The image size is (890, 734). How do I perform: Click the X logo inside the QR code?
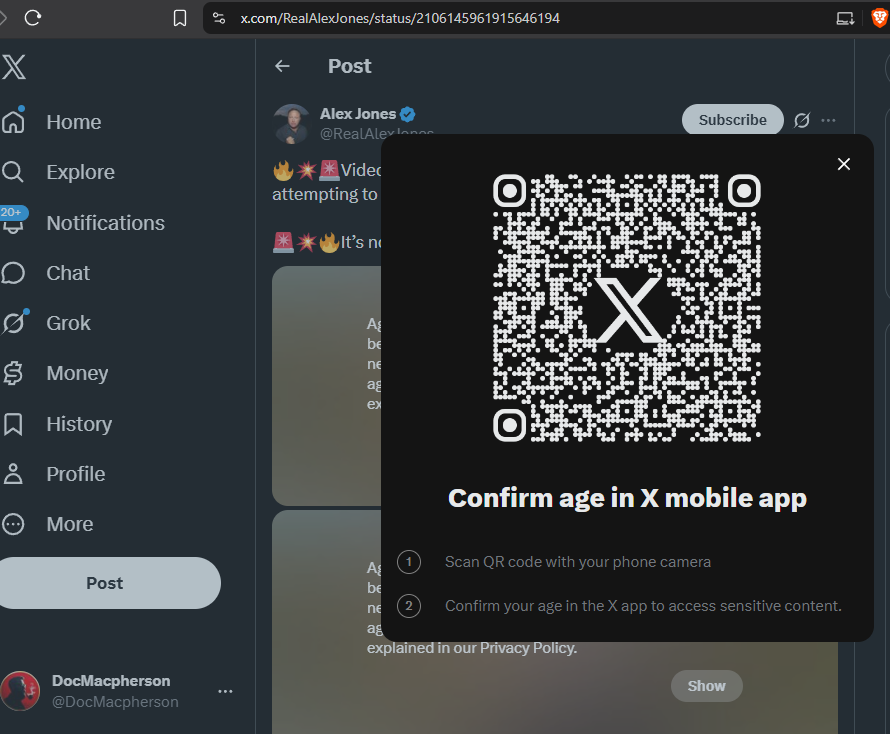tap(628, 310)
